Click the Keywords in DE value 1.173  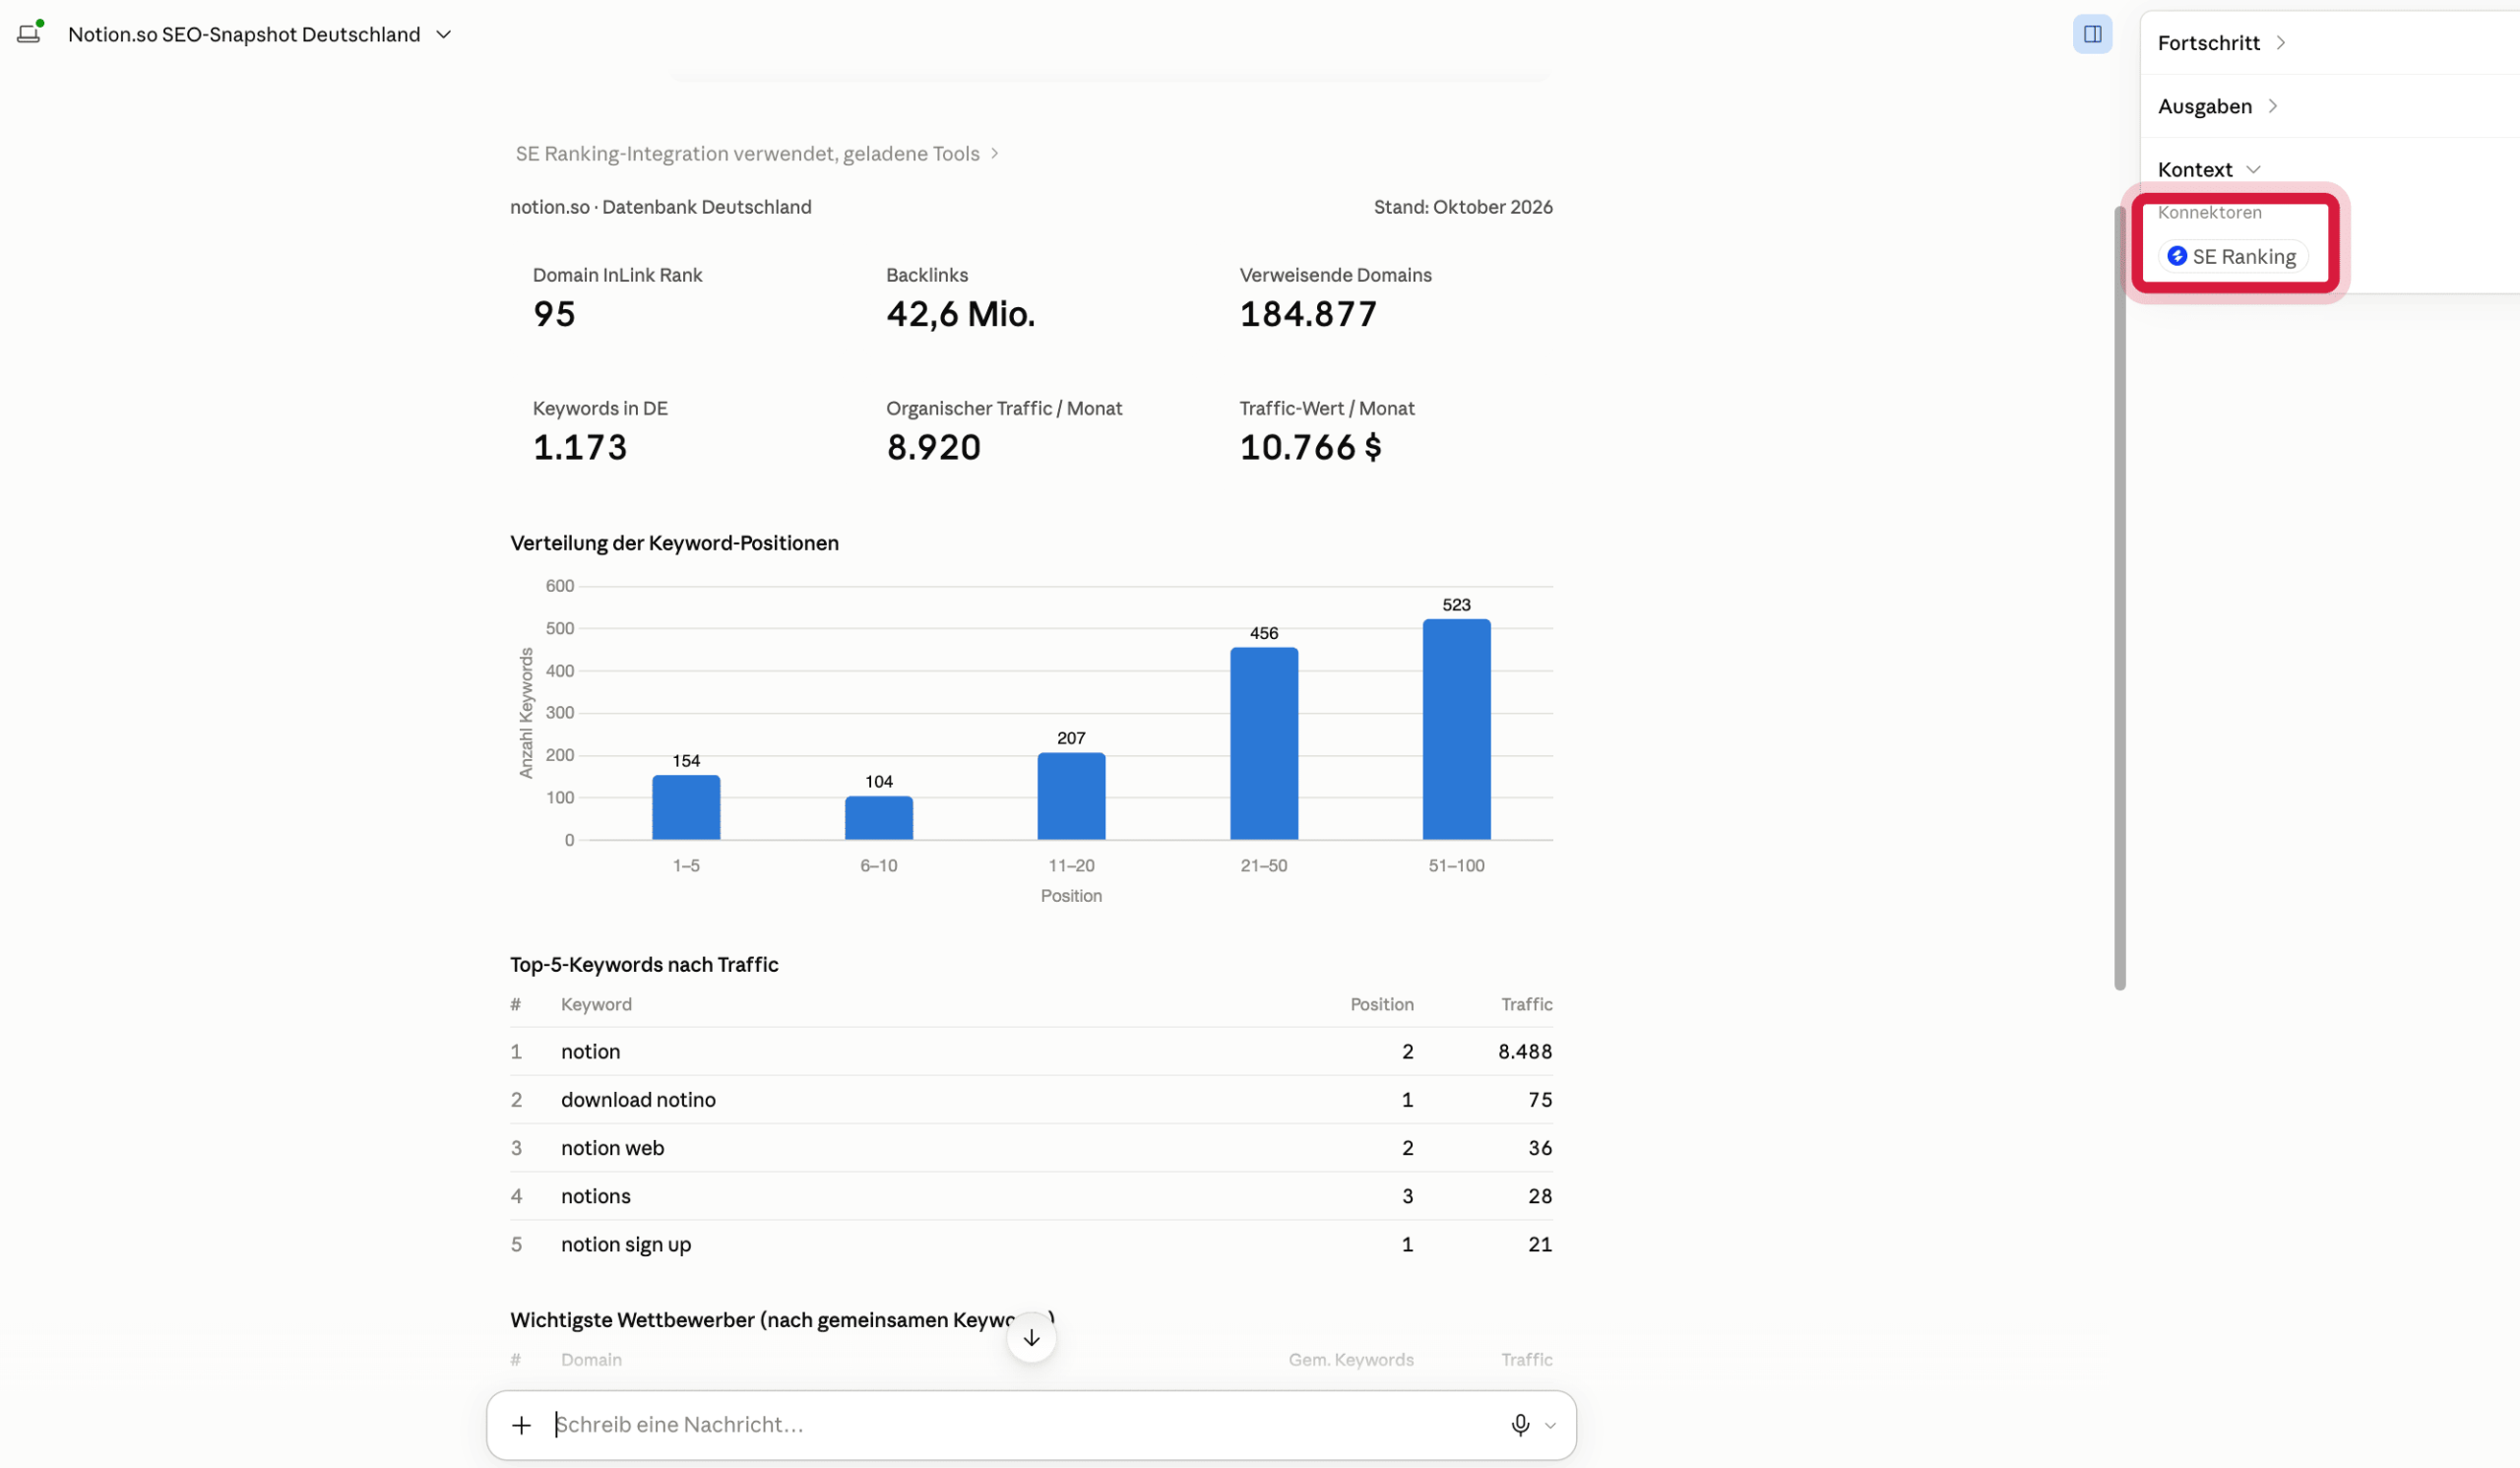[579, 447]
